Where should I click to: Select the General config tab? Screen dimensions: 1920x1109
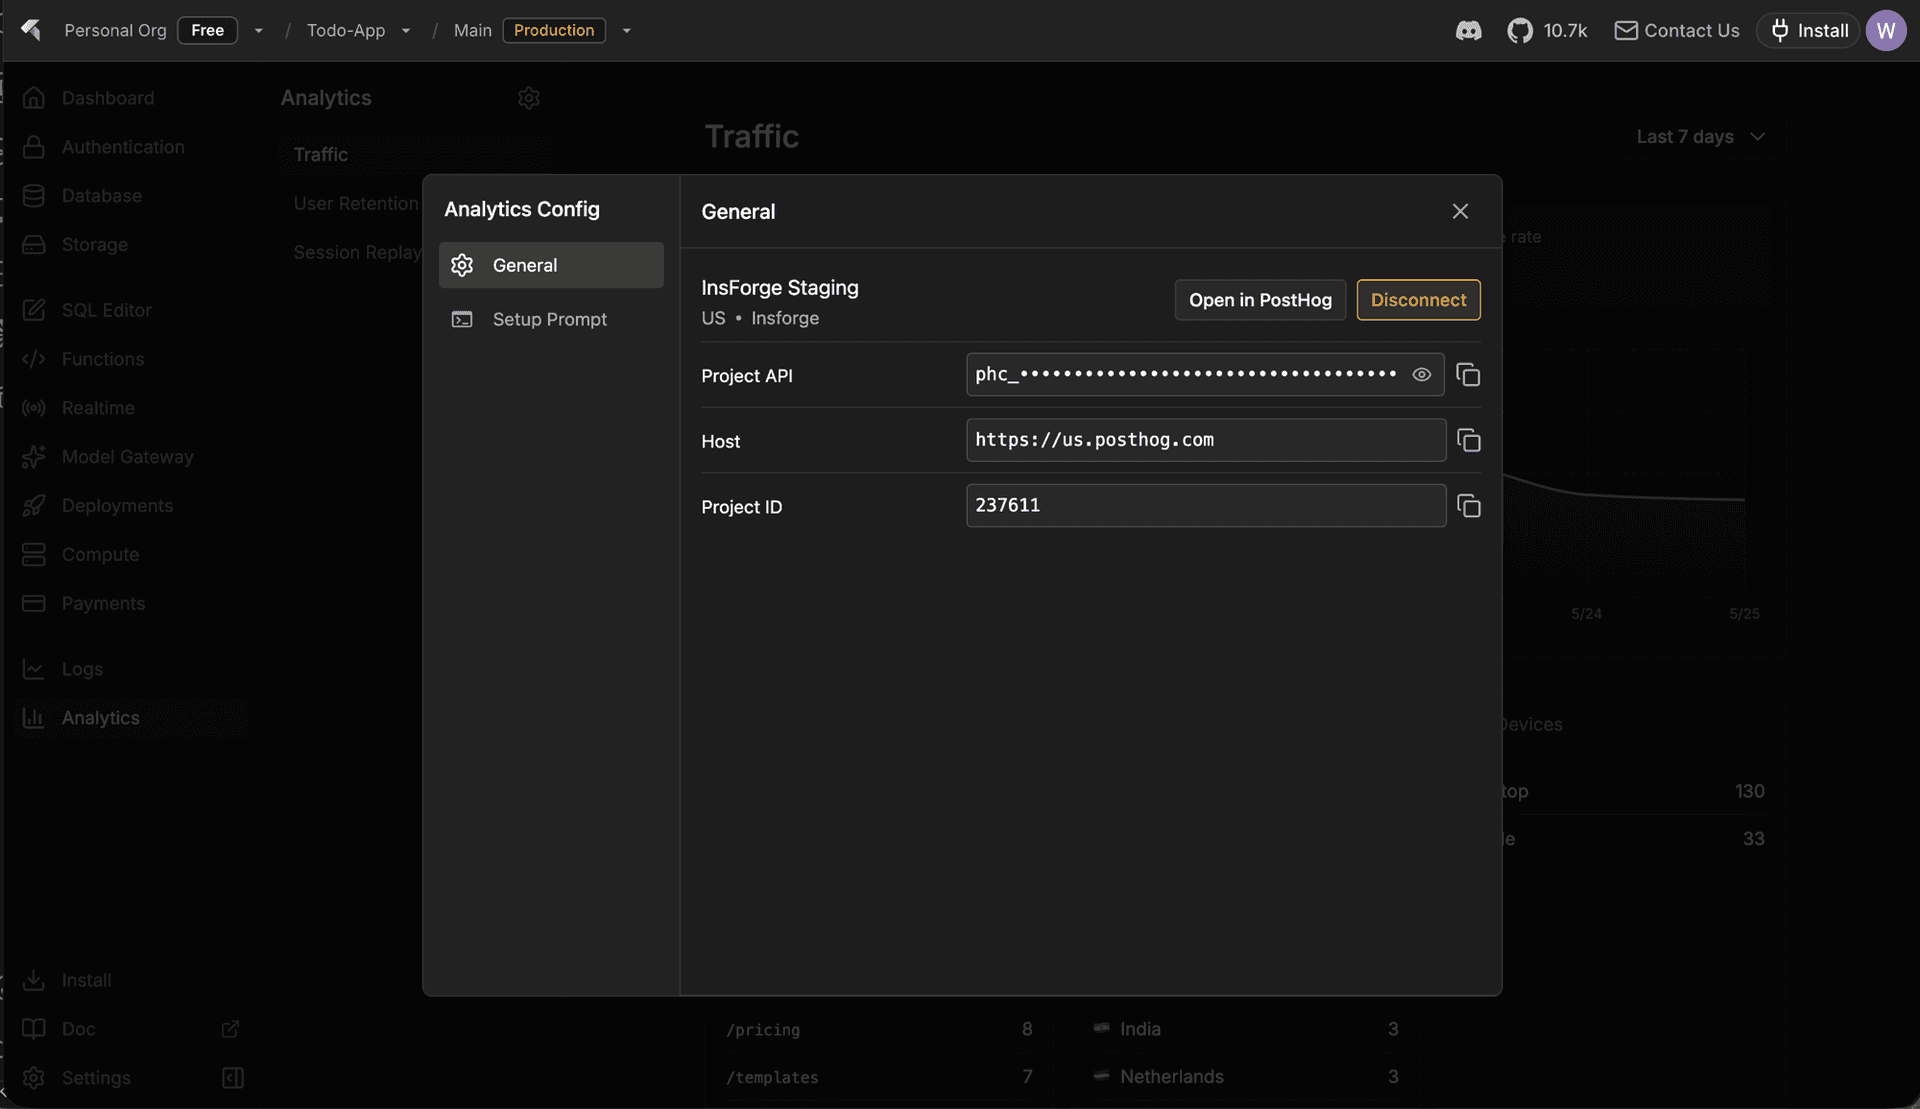(x=551, y=265)
